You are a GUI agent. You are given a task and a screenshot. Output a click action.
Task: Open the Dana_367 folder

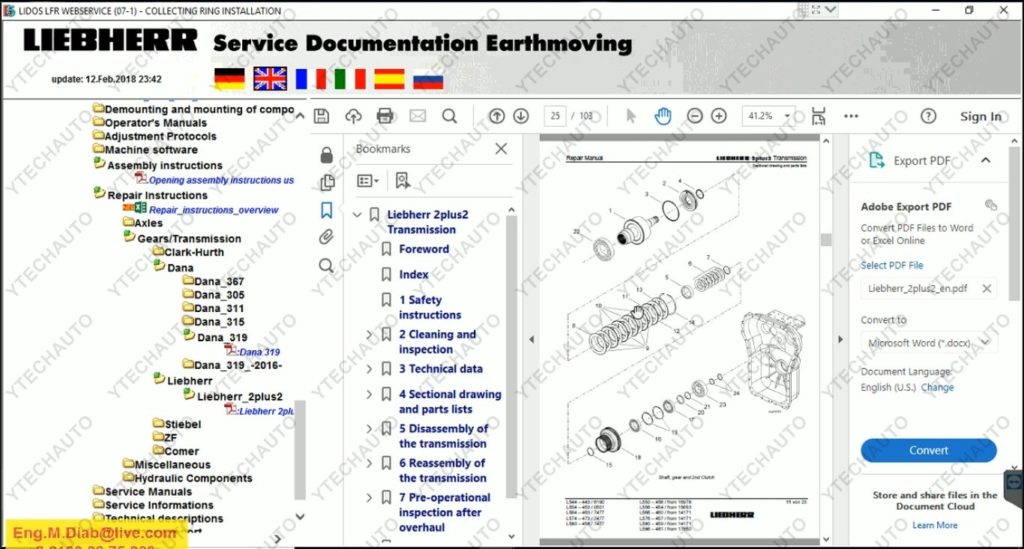point(218,281)
